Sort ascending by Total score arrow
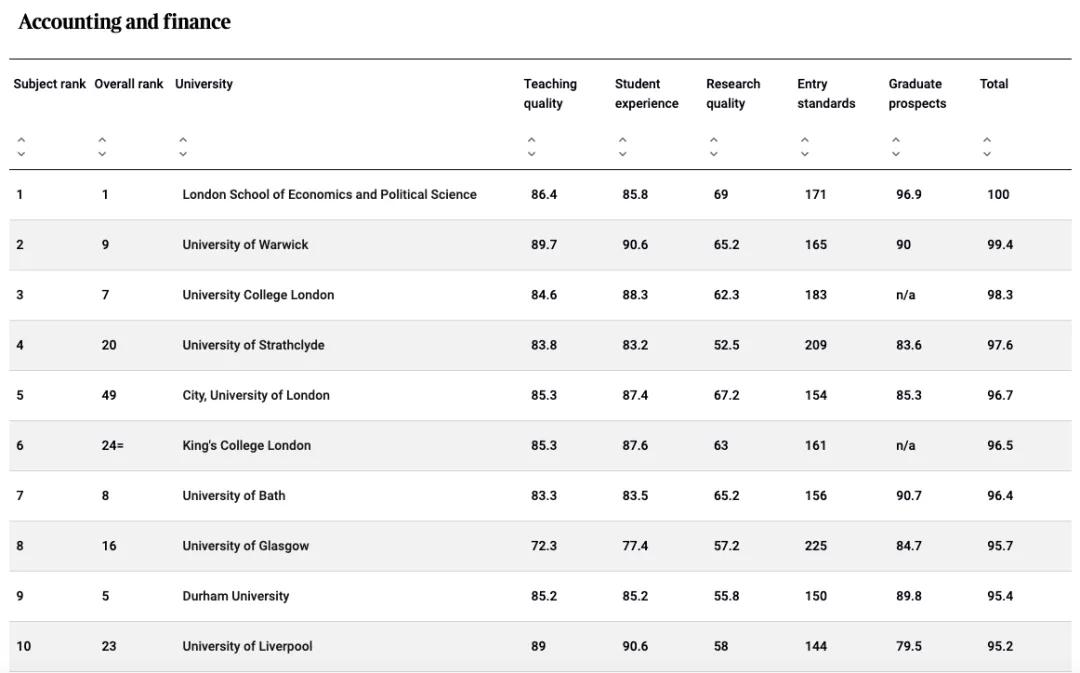This screenshot has height=673, width=1080. pyautogui.click(x=986, y=141)
